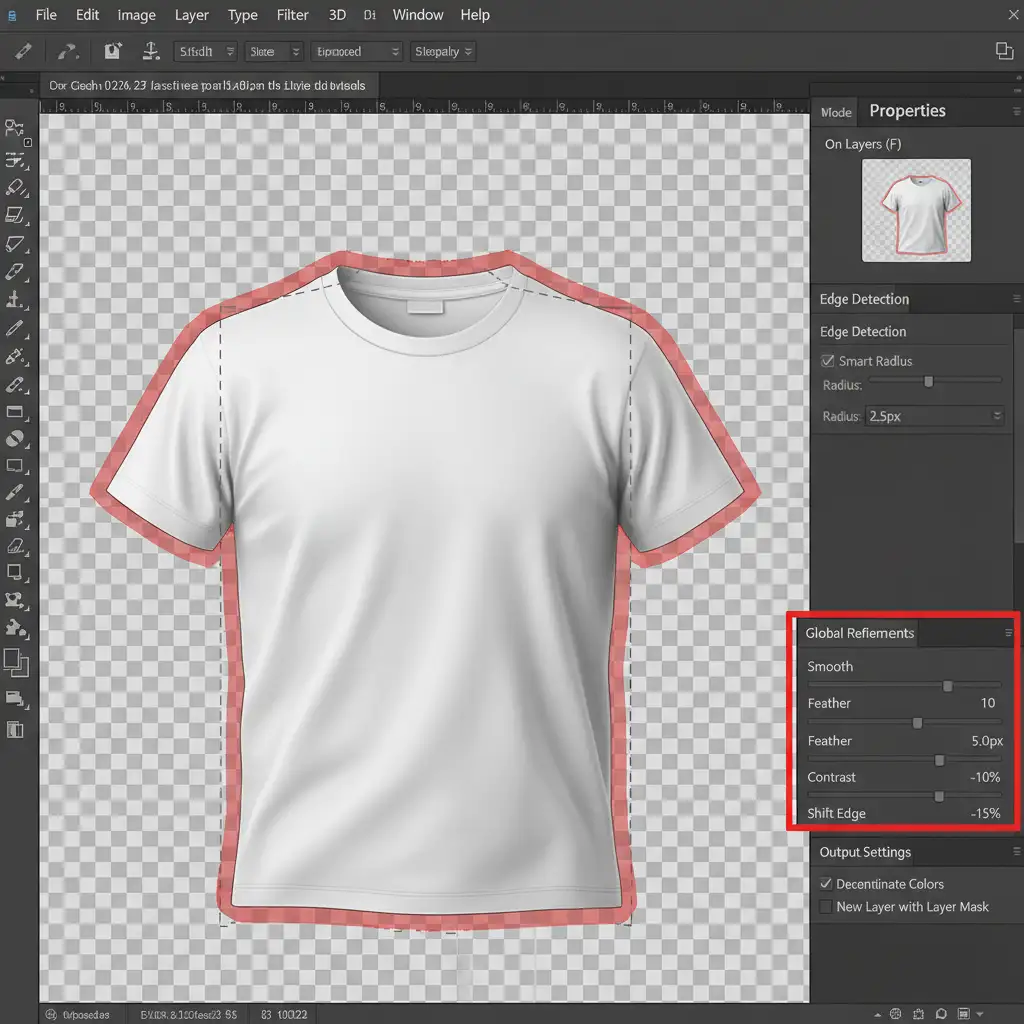Click the stamp-shaped icon in options bar

click(x=150, y=51)
